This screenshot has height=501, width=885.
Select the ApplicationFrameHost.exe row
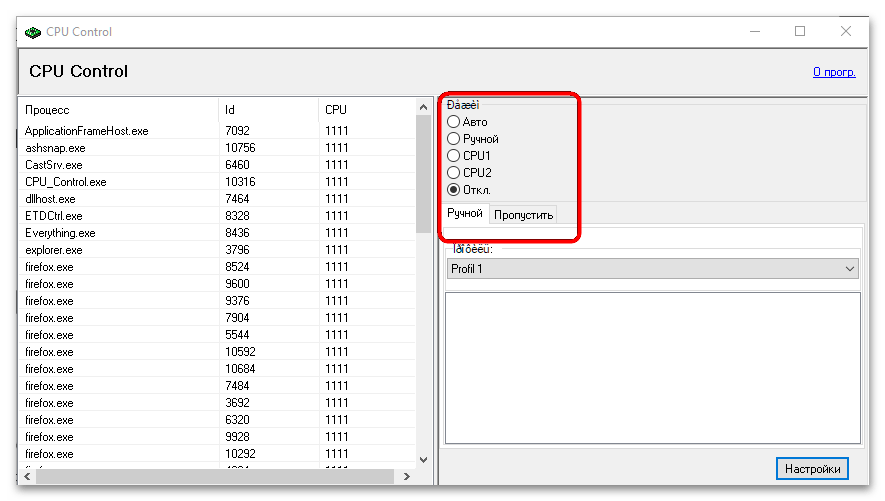(x=217, y=131)
